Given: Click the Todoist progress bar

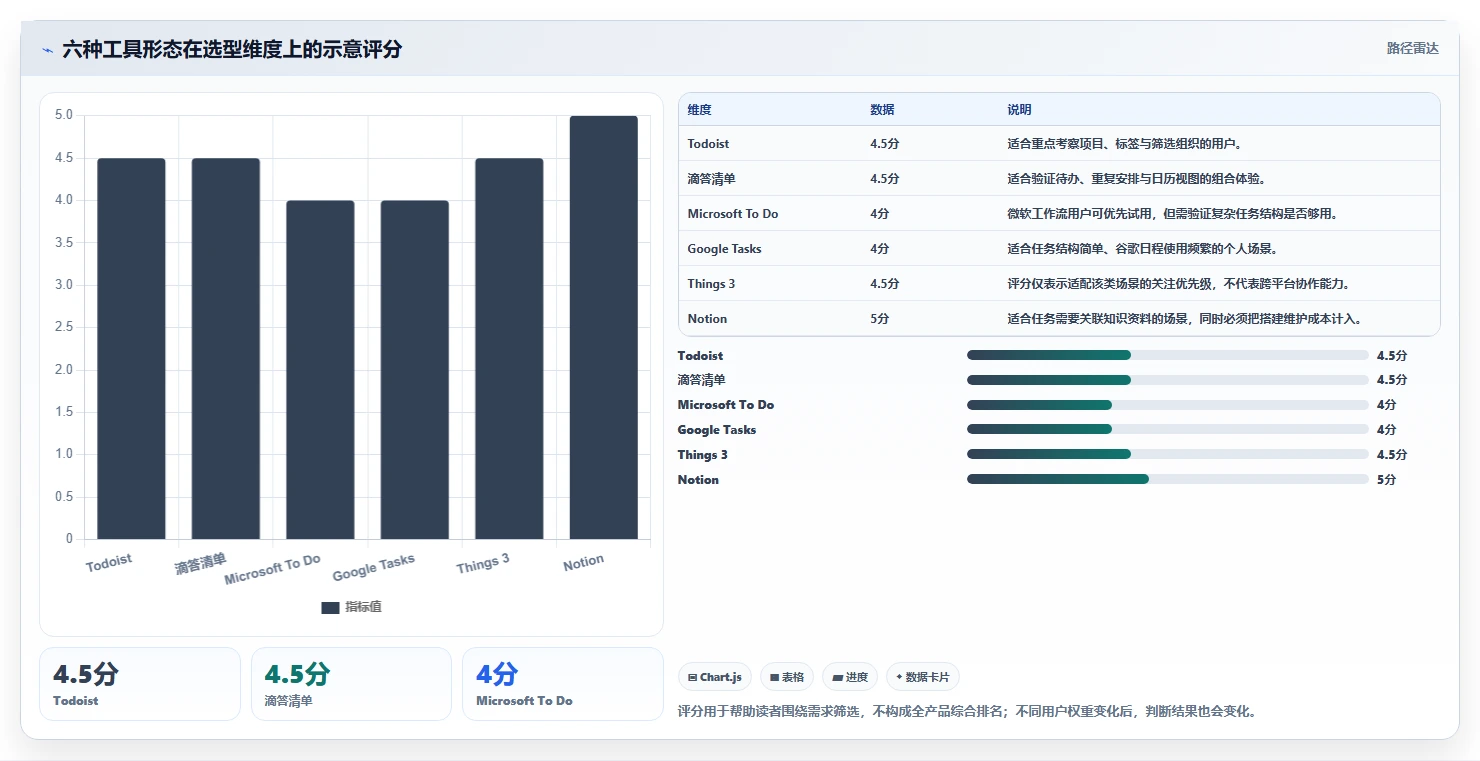Looking at the screenshot, I should pyautogui.click(x=1167, y=355).
